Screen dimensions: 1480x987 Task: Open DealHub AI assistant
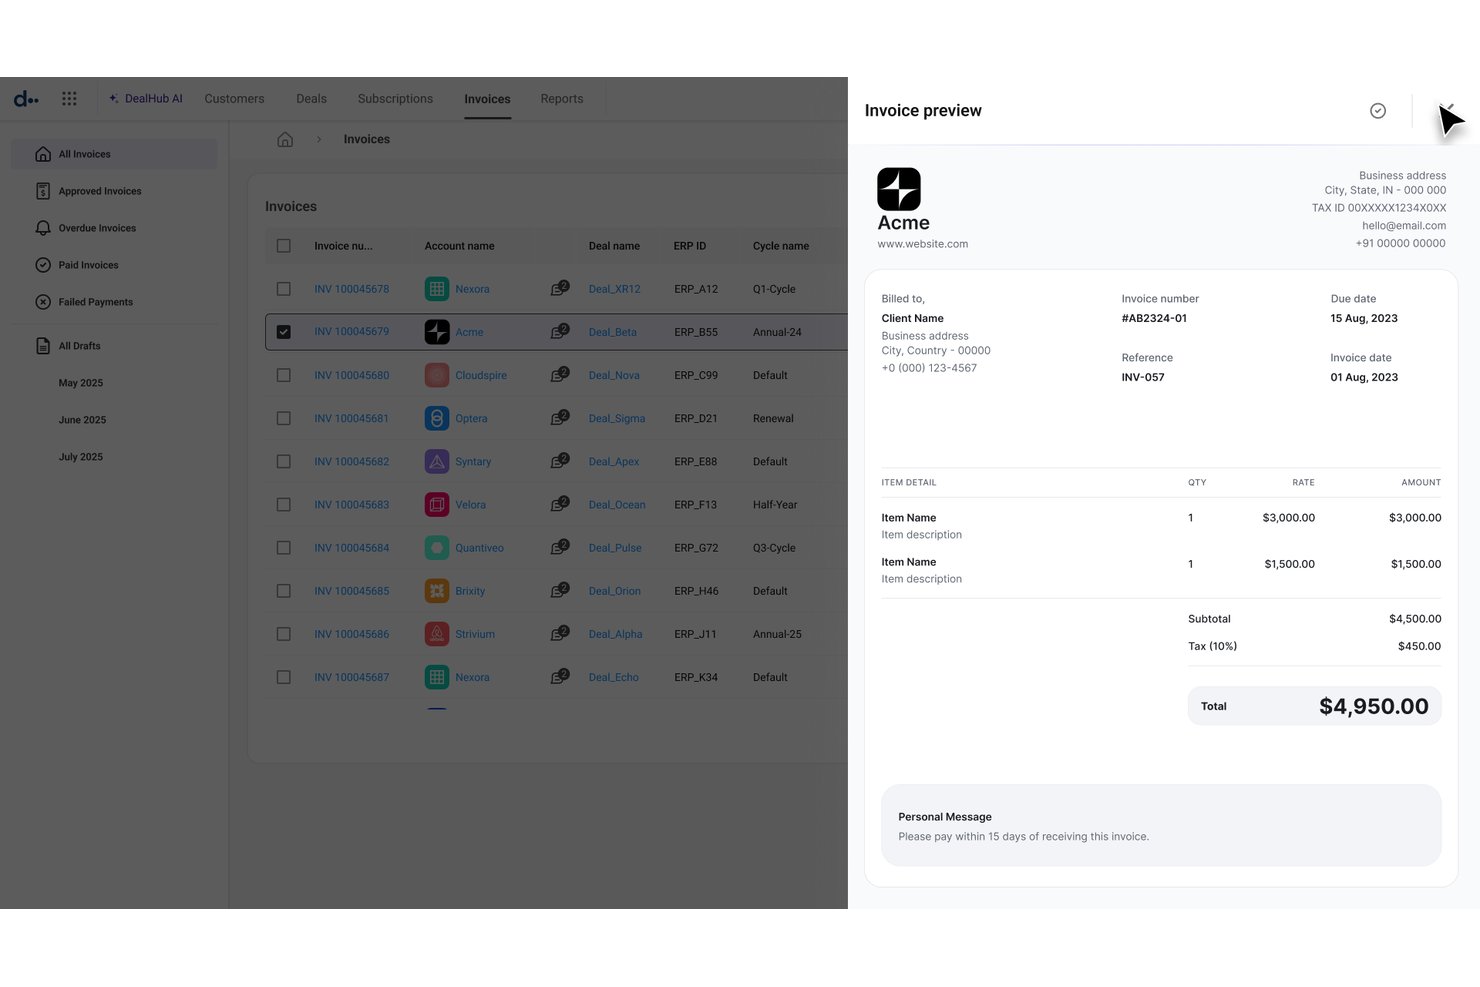click(146, 99)
